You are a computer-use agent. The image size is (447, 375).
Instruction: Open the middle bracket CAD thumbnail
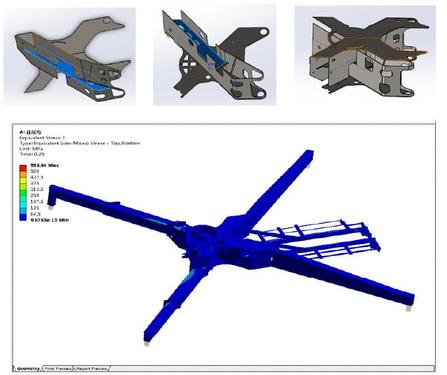pyautogui.click(x=215, y=55)
